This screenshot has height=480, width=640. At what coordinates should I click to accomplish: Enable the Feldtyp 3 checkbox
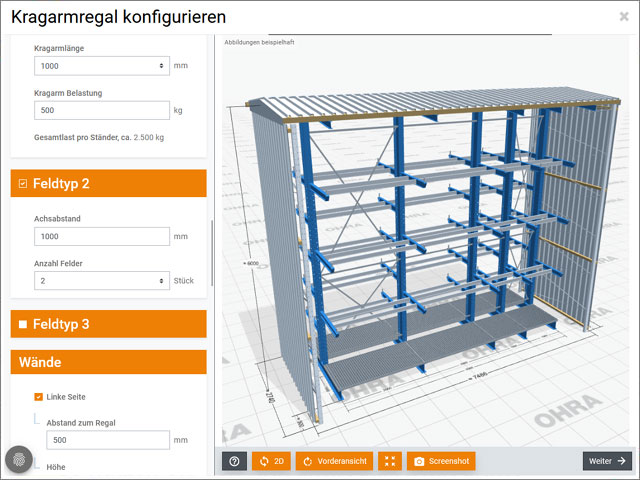23,324
